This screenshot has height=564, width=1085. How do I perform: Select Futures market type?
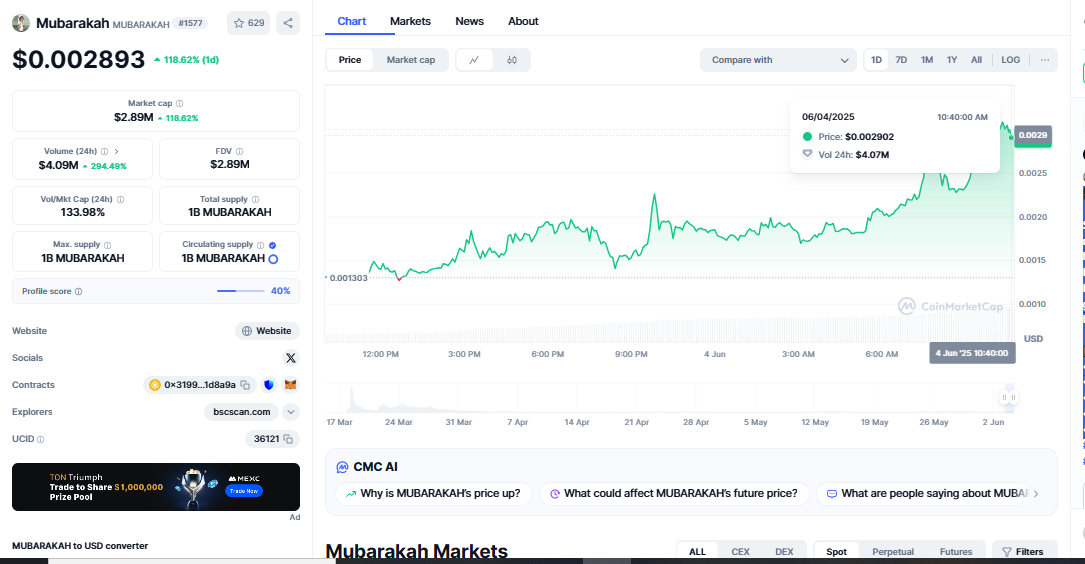[956, 552]
